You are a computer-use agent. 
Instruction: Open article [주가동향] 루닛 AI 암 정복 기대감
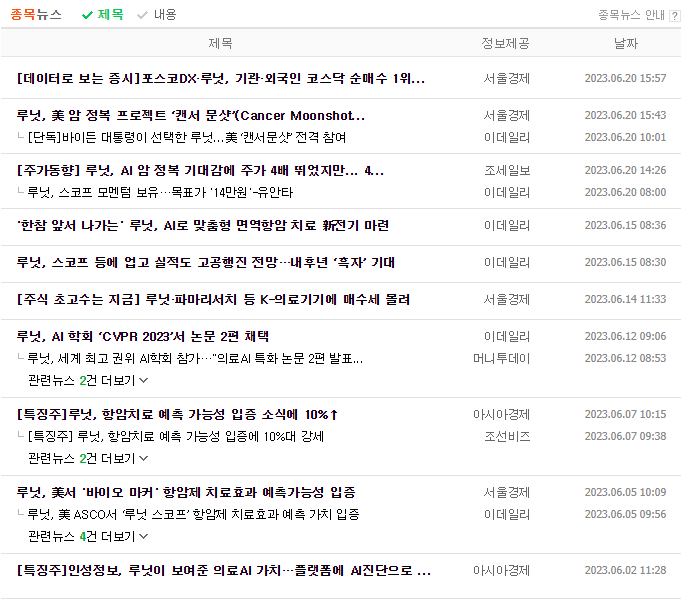coord(200,171)
